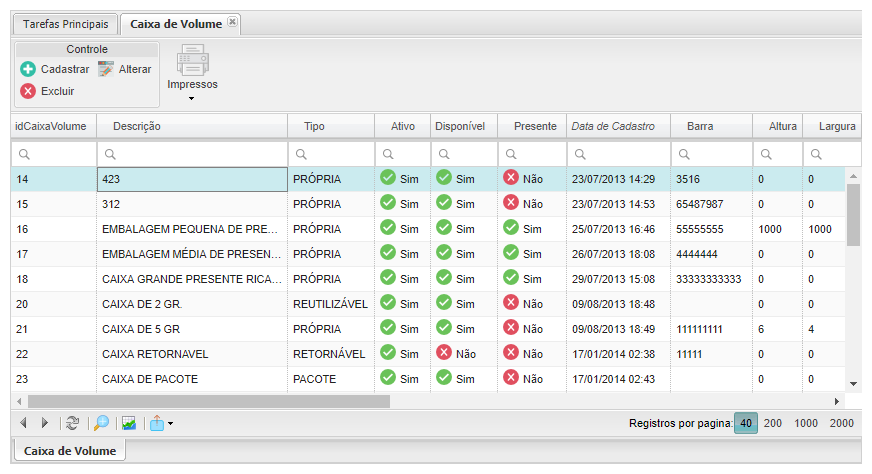Click the Ativo filter field
The width and height of the screenshot is (872, 474).
[403, 154]
